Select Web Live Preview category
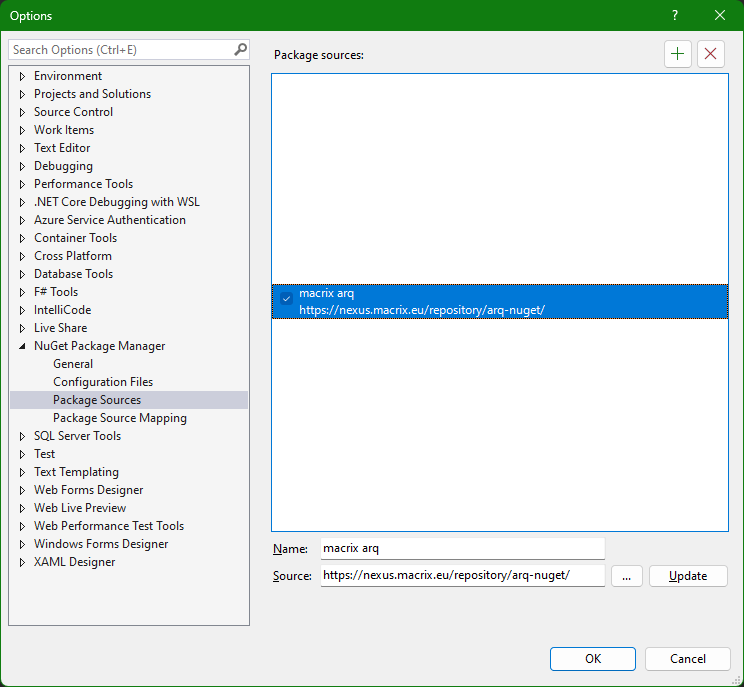The image size is (744, 687). tap(80, 508)
